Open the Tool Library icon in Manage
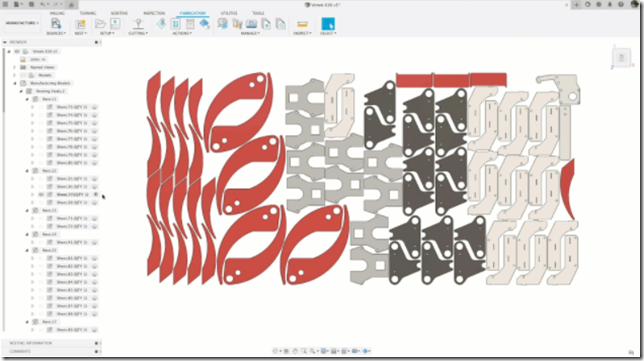 coord(223,24)
